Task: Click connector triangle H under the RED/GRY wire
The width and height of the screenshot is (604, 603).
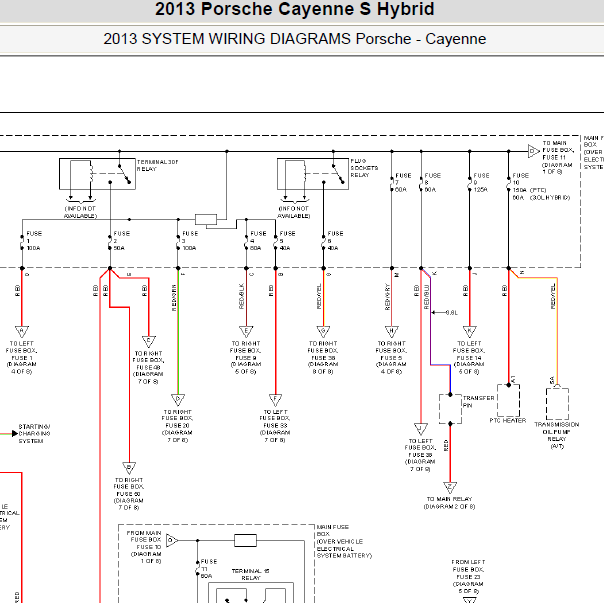Action: point(392,331)
